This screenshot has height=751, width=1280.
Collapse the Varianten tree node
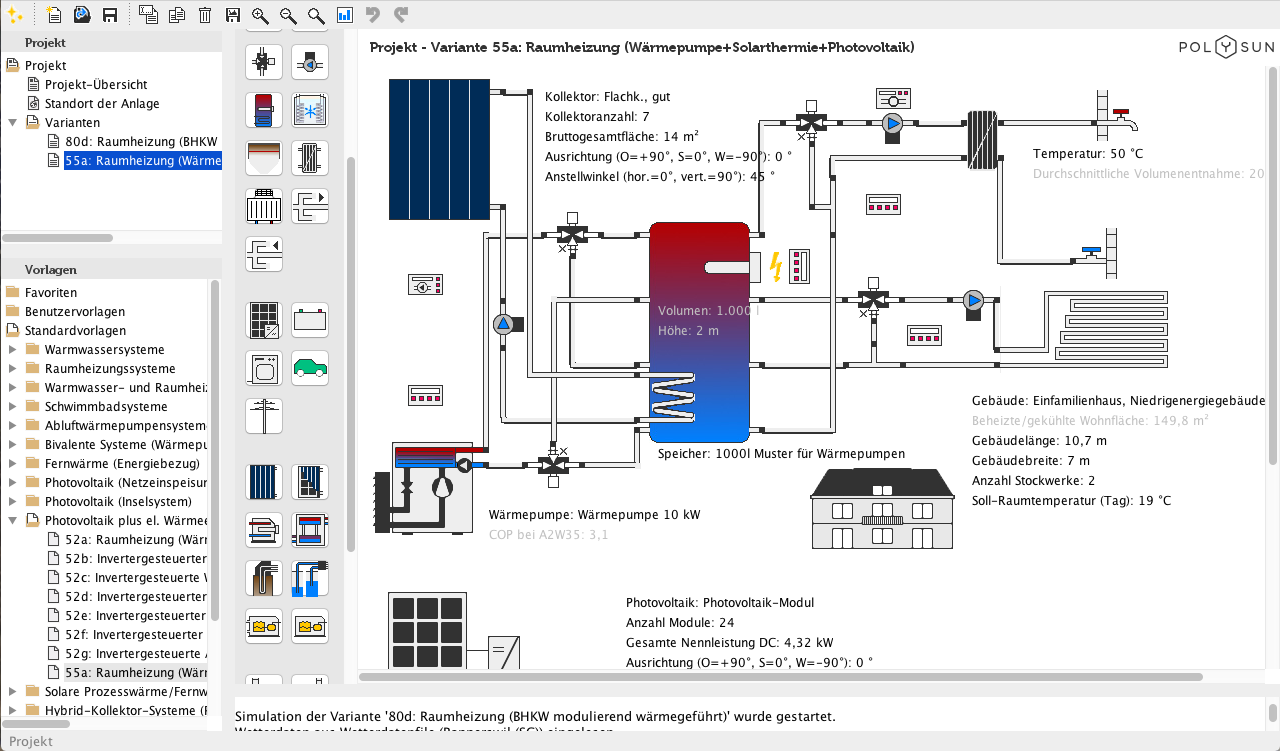[12, 122]
